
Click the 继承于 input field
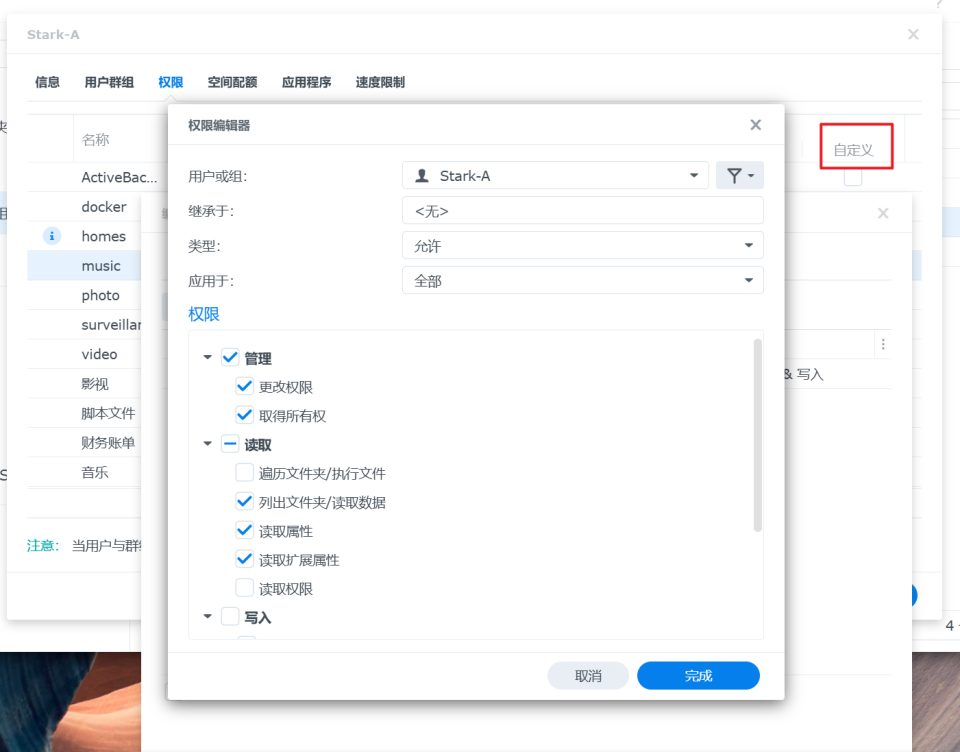click(582, 211)
